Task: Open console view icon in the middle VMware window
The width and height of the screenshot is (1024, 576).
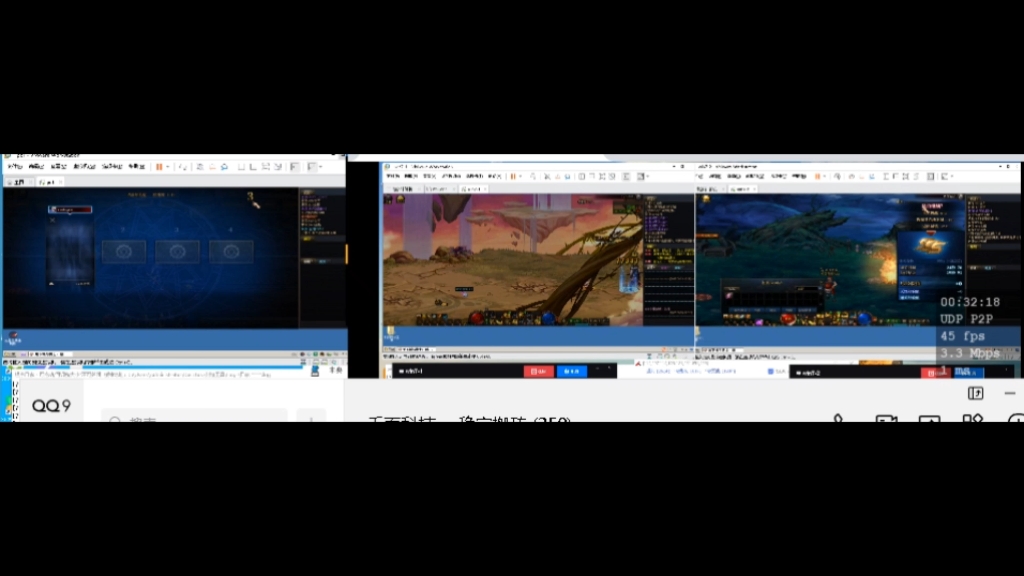Action: pyautogui.click(x=626, y=176)
